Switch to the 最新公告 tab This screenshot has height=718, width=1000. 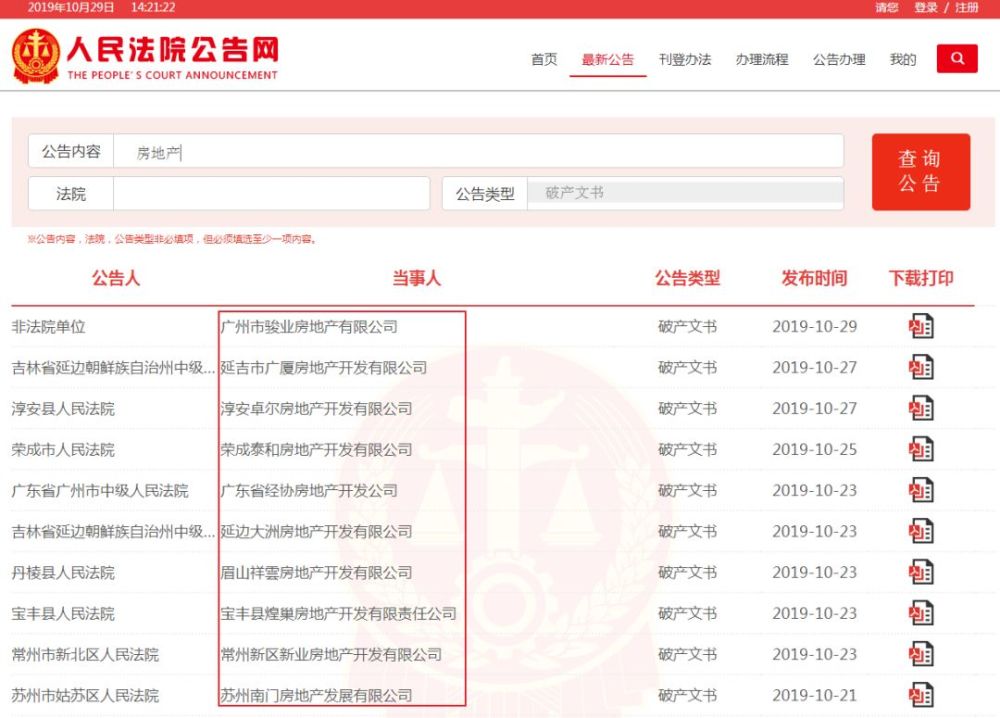[x=608, y=59]
